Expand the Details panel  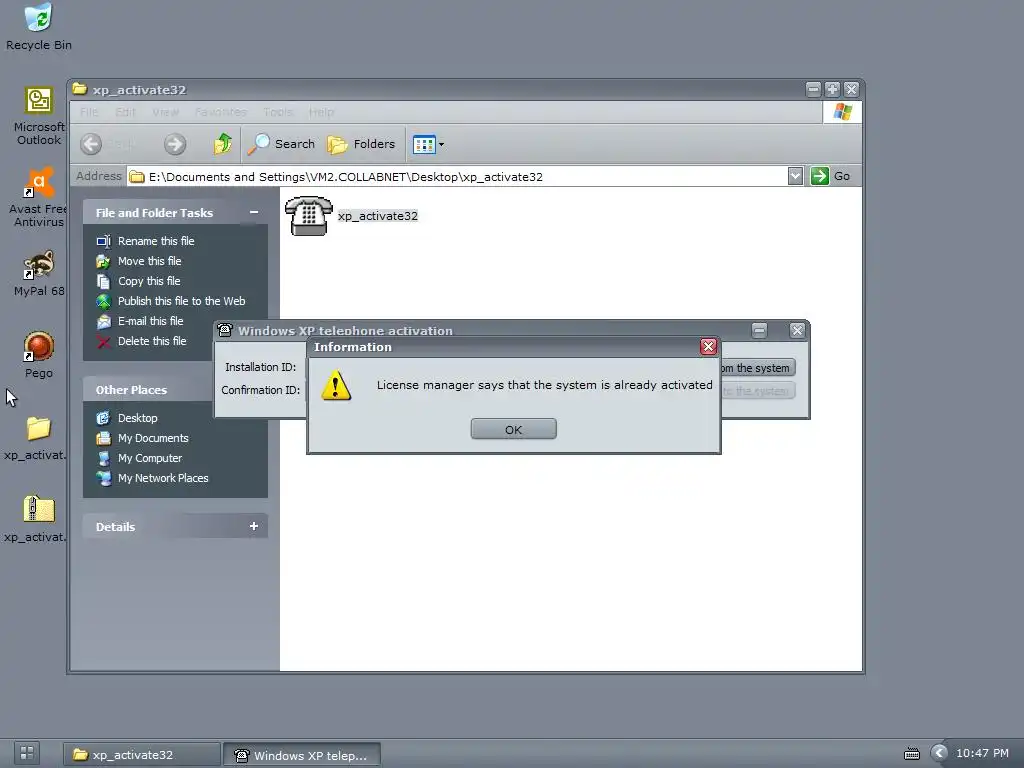(253, 526)
